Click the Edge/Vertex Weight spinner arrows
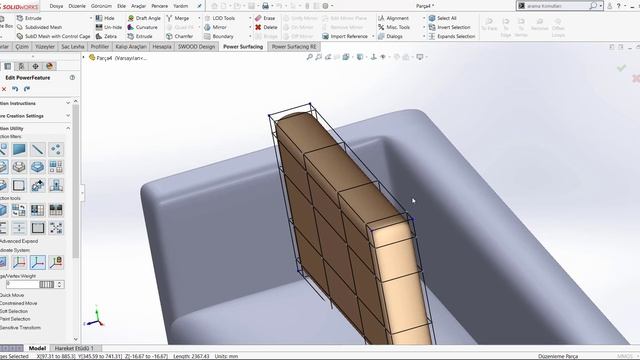640x360 pixels. [x=60, y=284]
